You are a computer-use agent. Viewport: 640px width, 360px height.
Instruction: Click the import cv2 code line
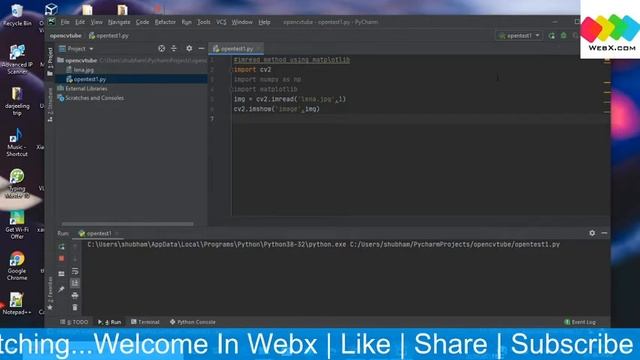click(x=252, y=70)
